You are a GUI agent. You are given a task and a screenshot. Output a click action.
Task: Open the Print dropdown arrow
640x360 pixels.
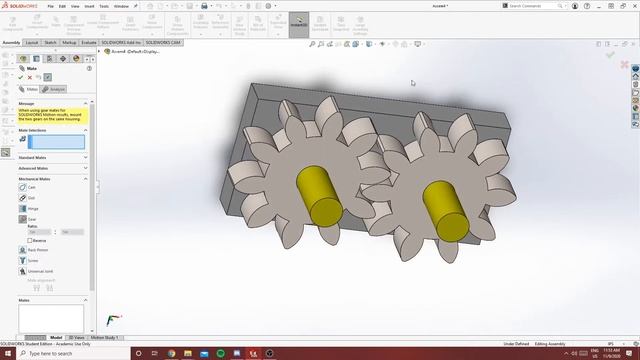pyautogui.click(x=211, y=6)
